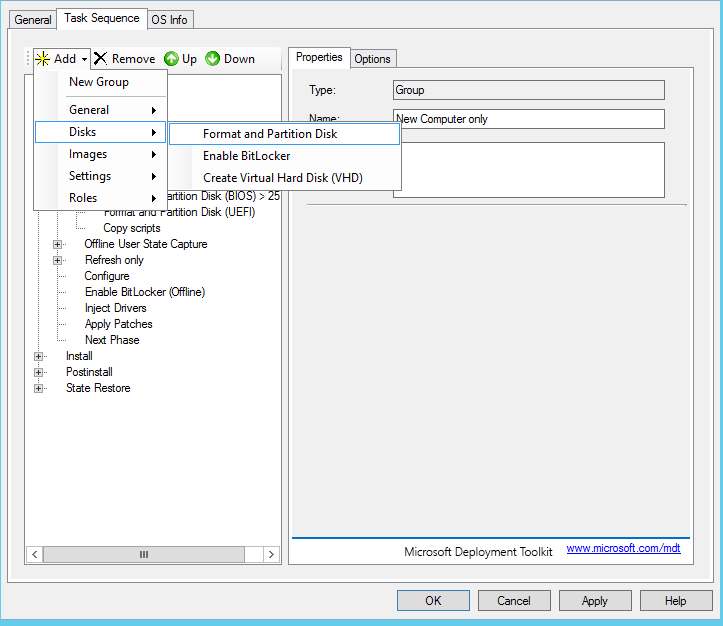Image resolution: width=723 pixels, height=626 pixels.
Task: Switch to the OS Info tab
Action: point(169,20)
